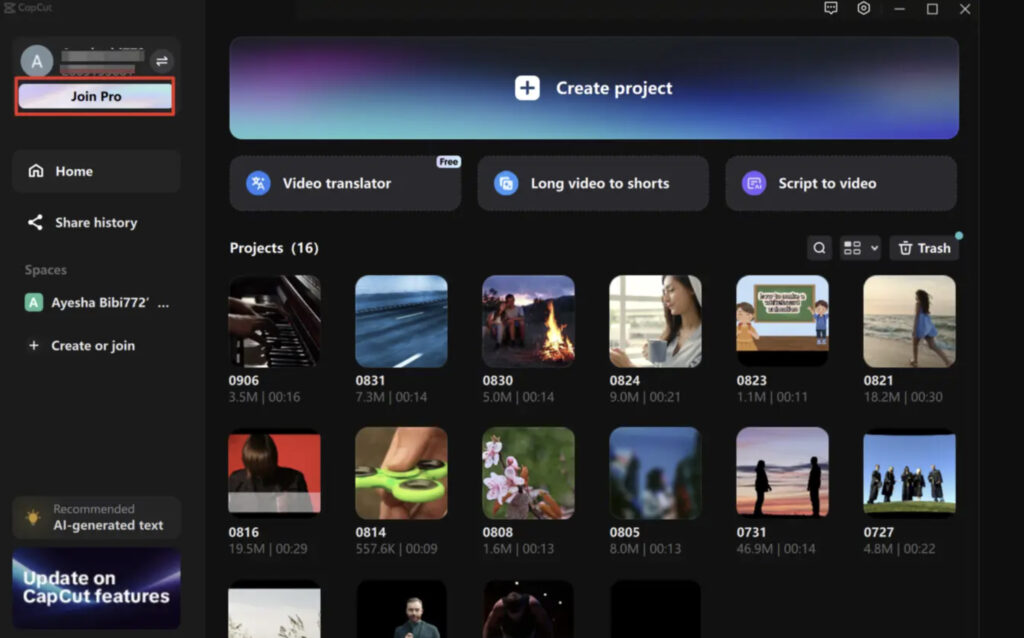Screen dimensions: 1024x638
Task: Toggle the grid layout view for projects
Action: [x=855, y=247]
